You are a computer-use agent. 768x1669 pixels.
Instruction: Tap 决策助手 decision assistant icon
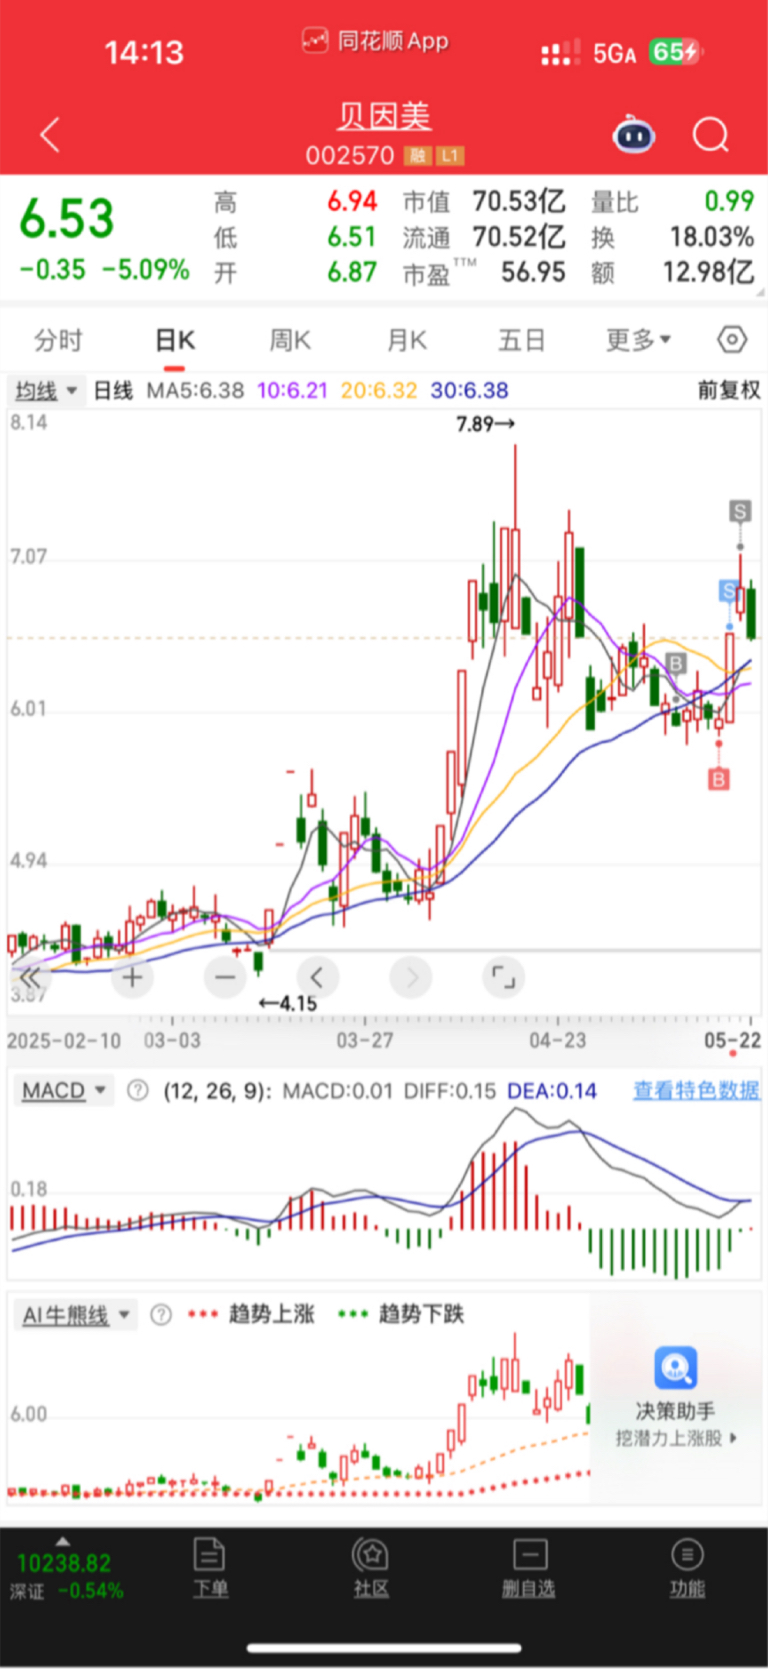click(676, 1367)
